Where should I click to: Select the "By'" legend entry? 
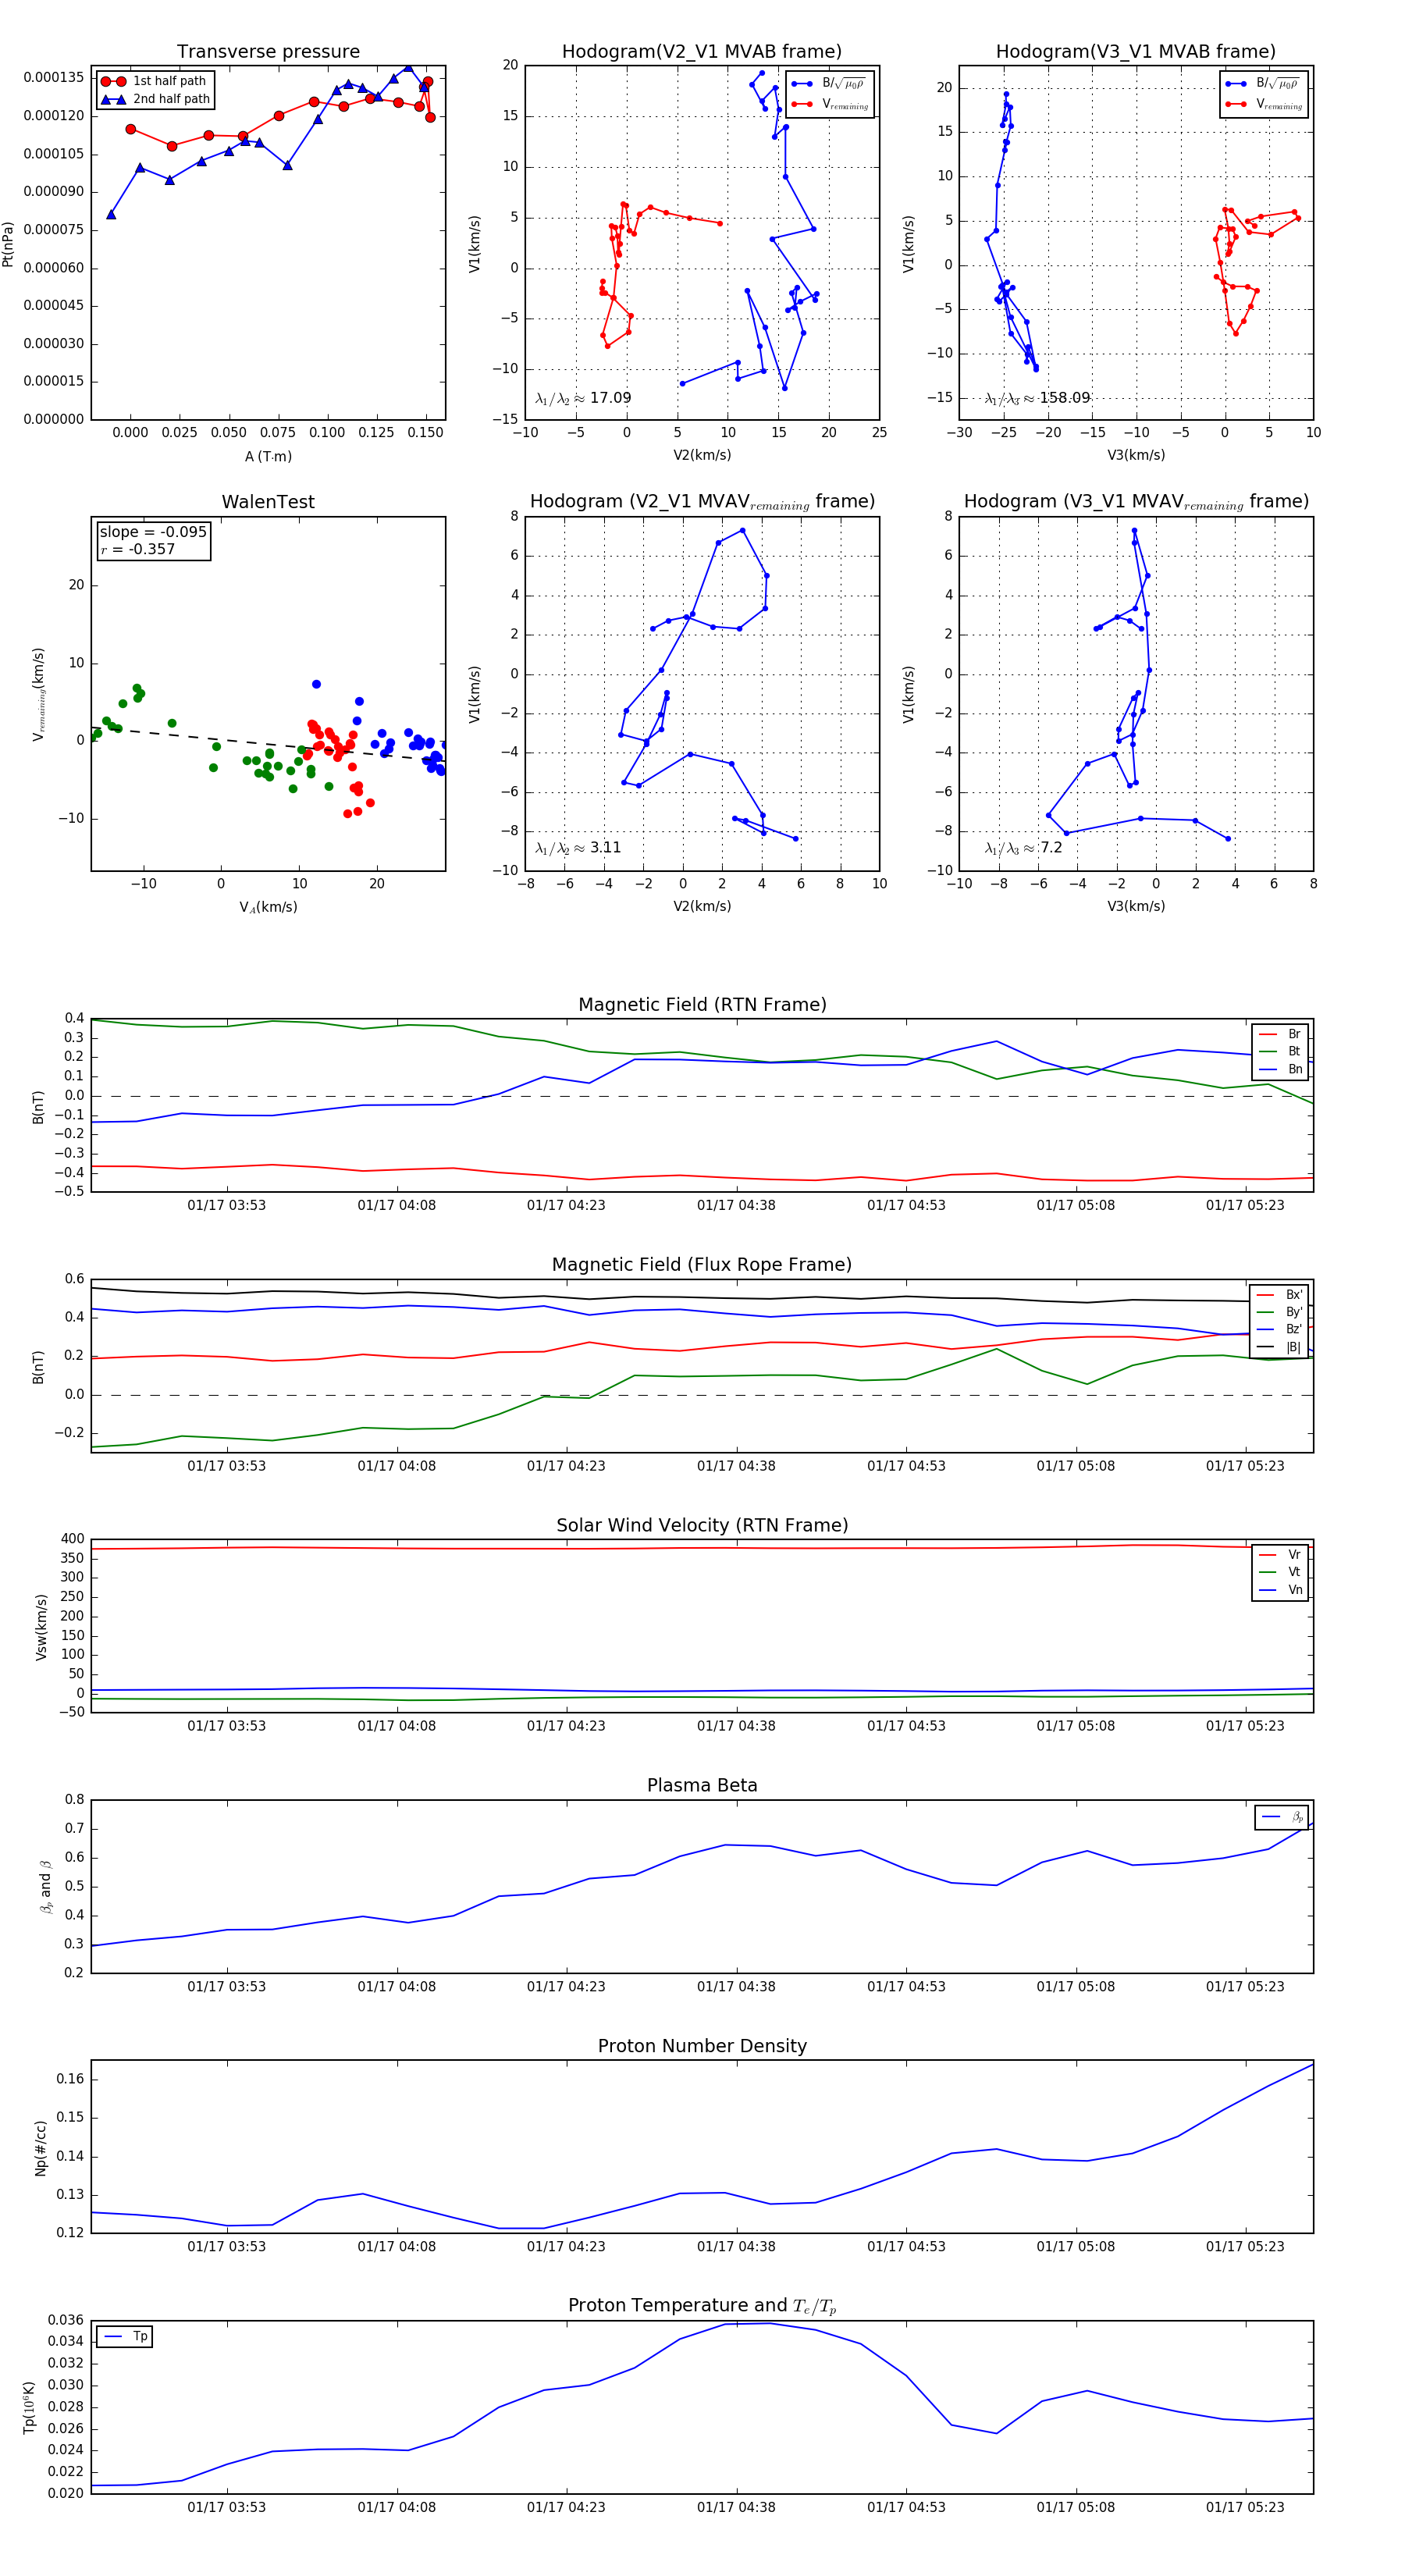(1279, 1312)
